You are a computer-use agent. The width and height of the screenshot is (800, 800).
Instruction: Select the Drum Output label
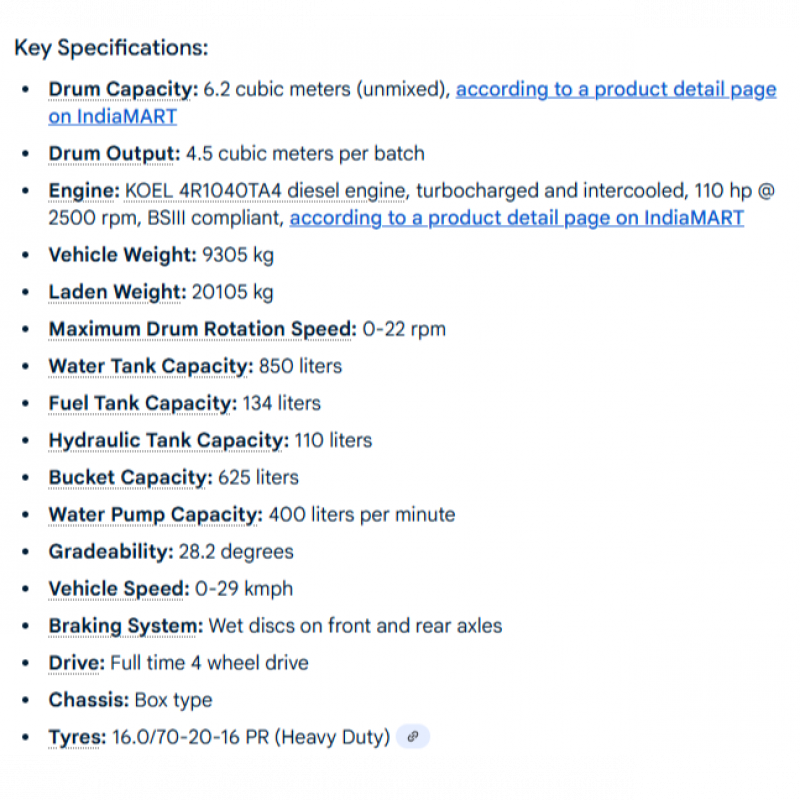[x=114, y=154]
